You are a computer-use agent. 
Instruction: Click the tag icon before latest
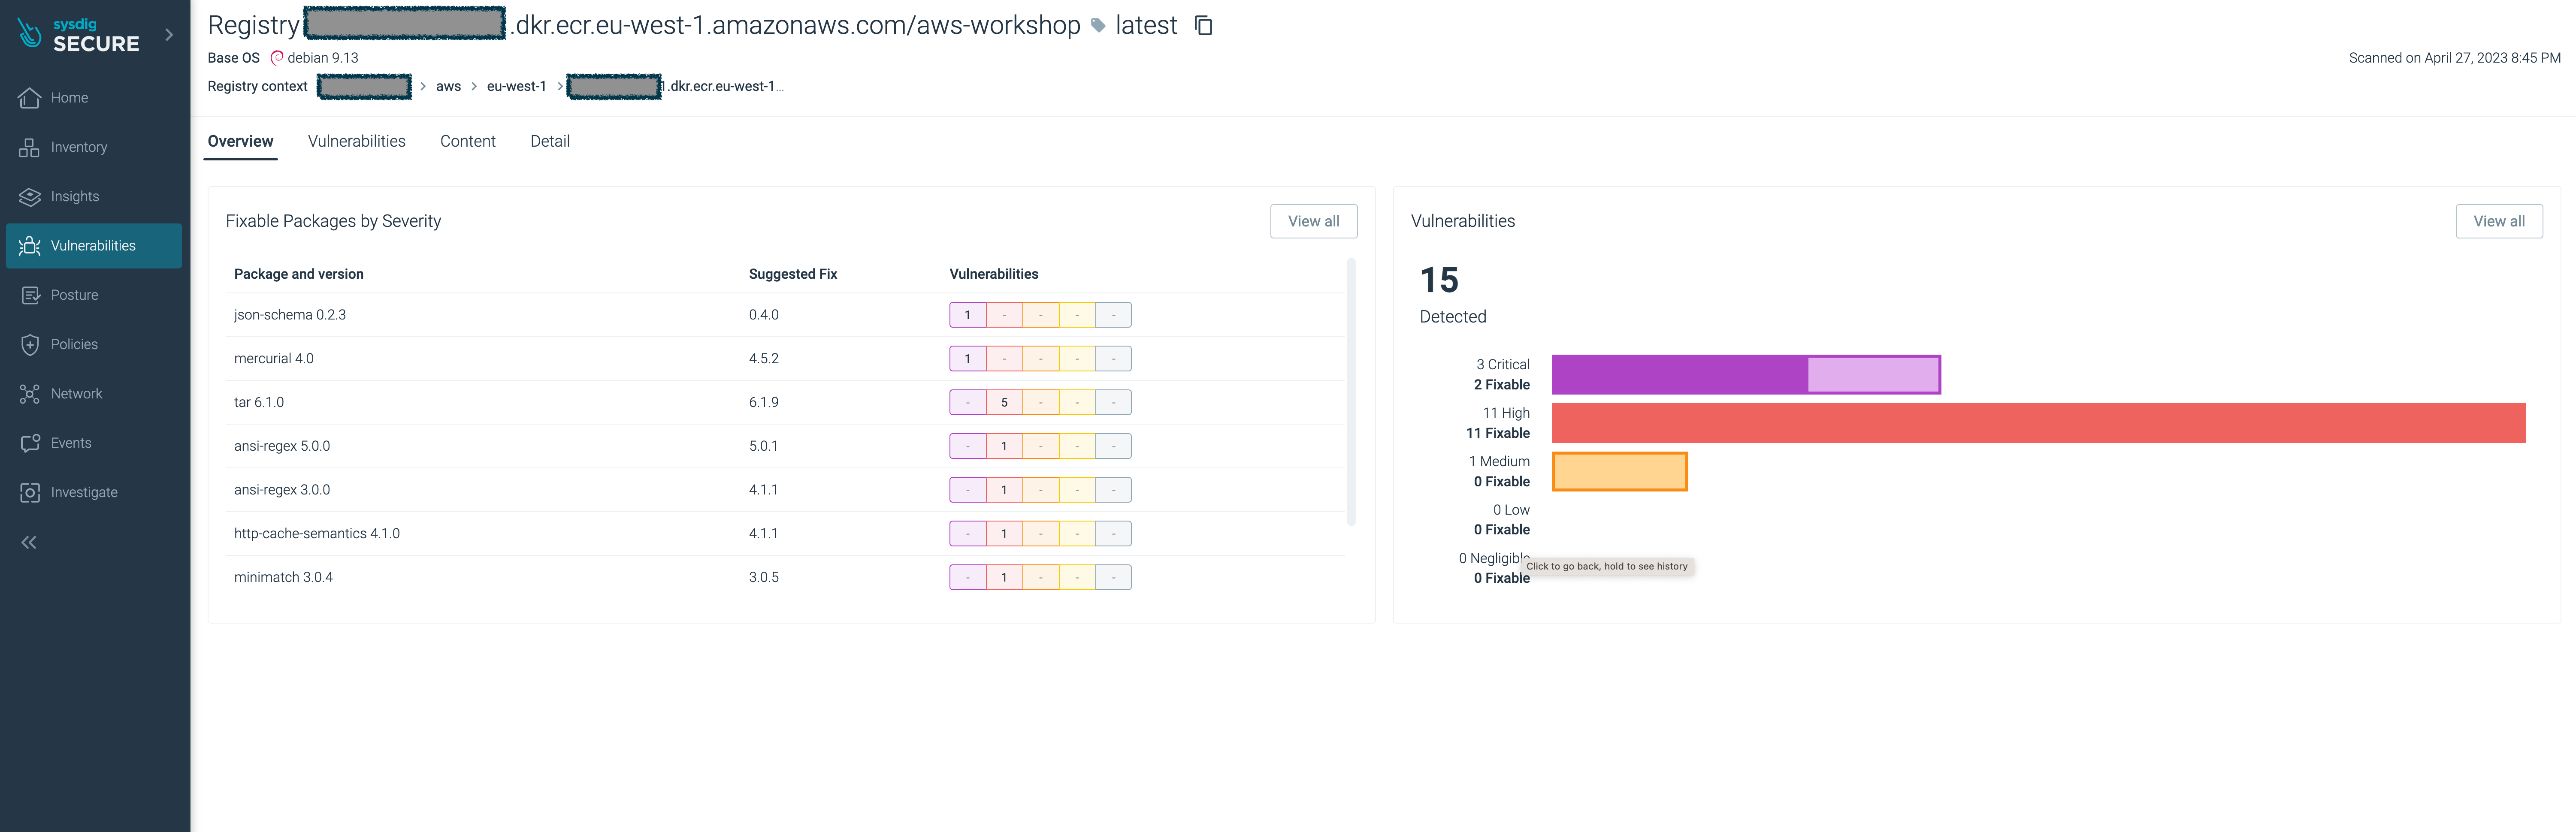coord(1098,26)
